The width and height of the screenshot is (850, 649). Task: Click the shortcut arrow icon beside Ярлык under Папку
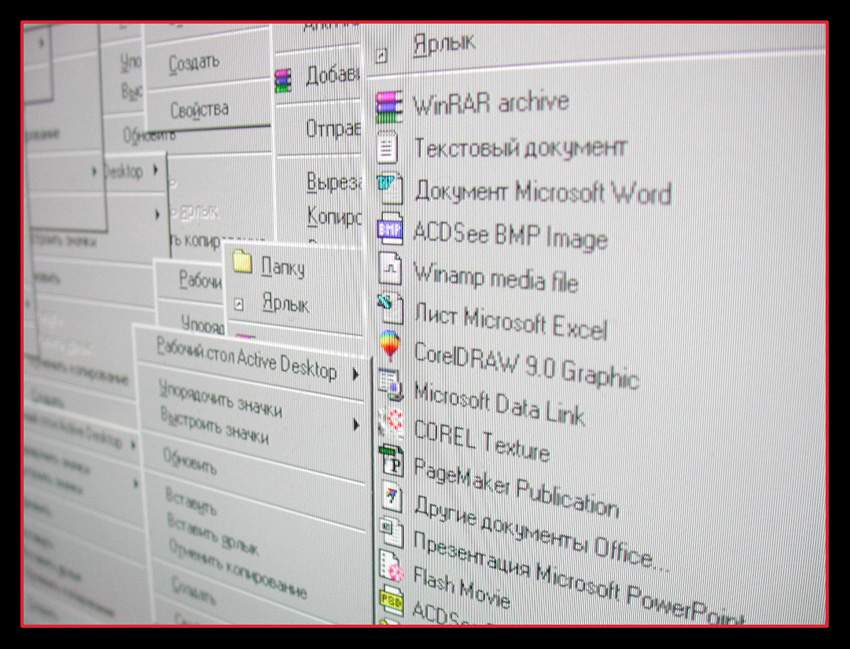[x=239, y=305]
